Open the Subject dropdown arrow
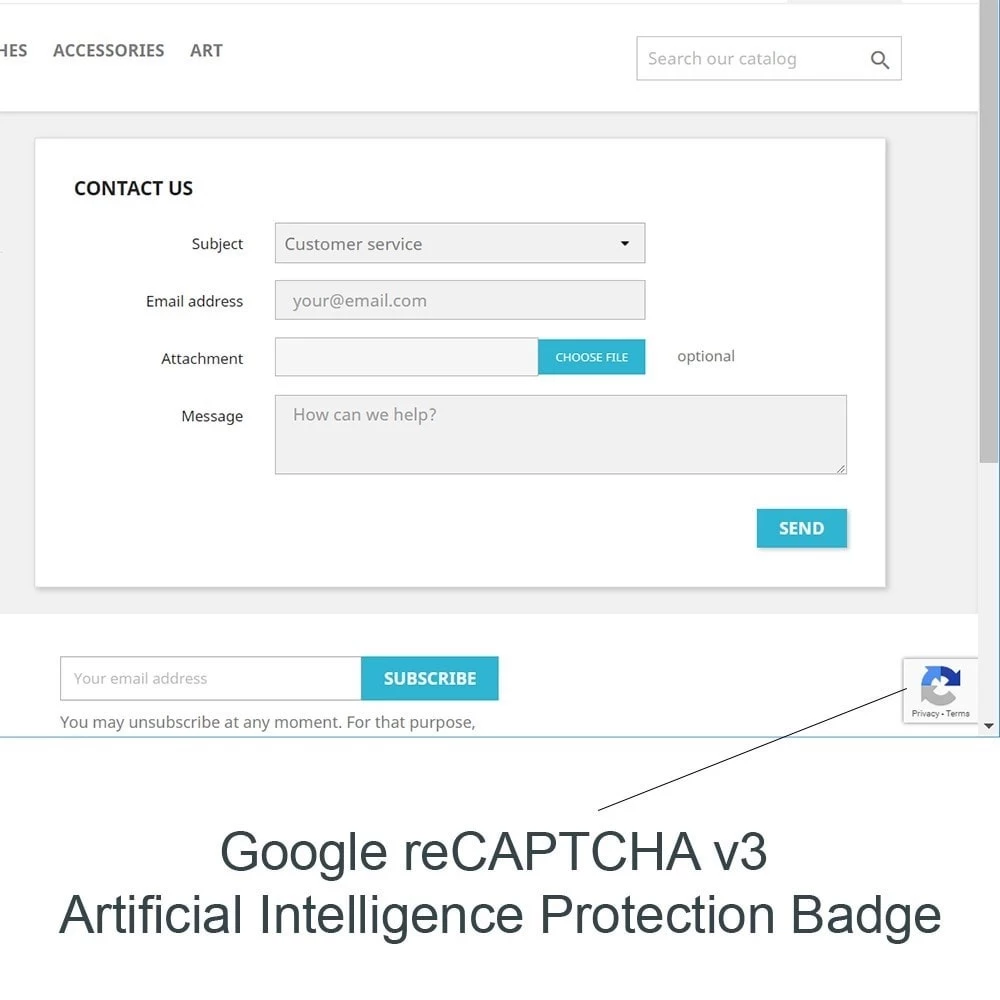Viewport: 1000px width, 1000px height. 625,243
